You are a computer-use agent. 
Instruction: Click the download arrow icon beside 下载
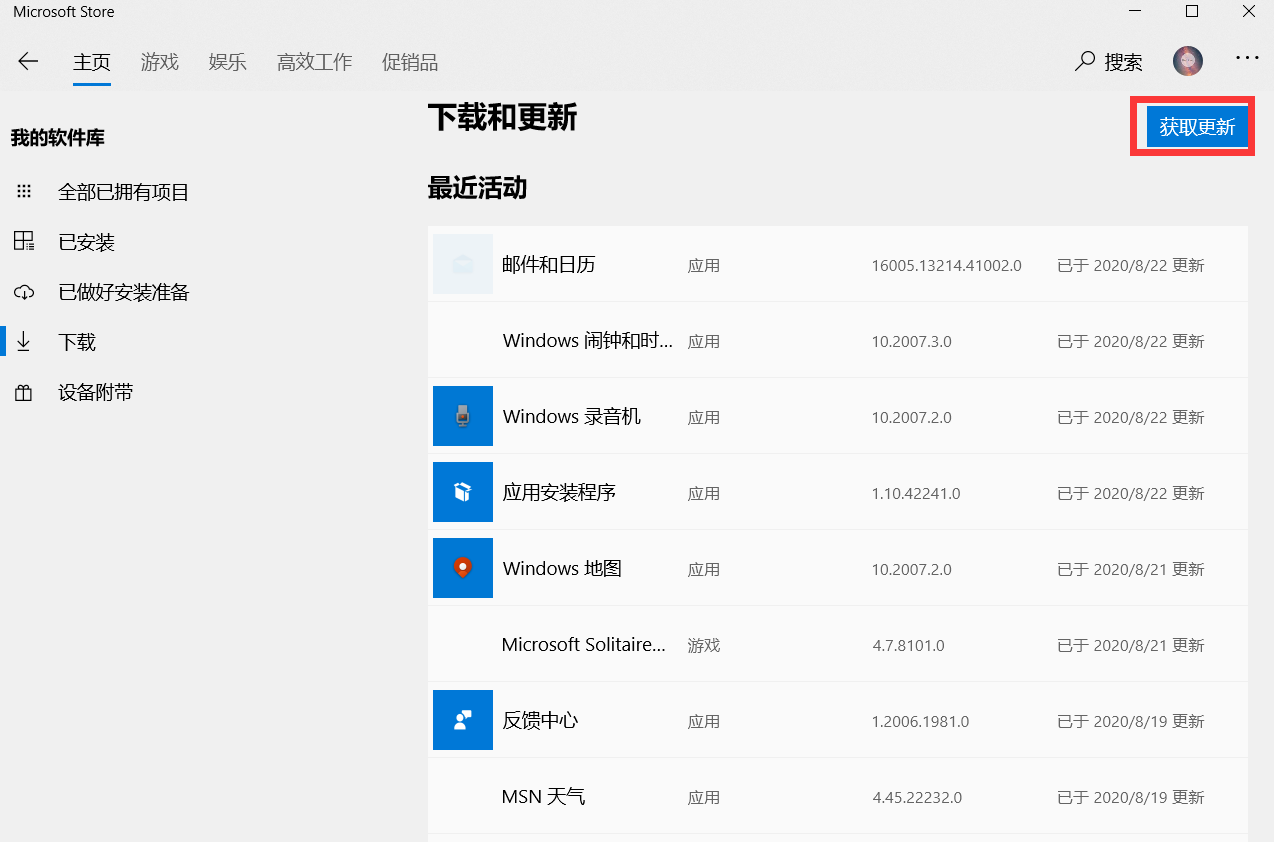click(24, 342)
